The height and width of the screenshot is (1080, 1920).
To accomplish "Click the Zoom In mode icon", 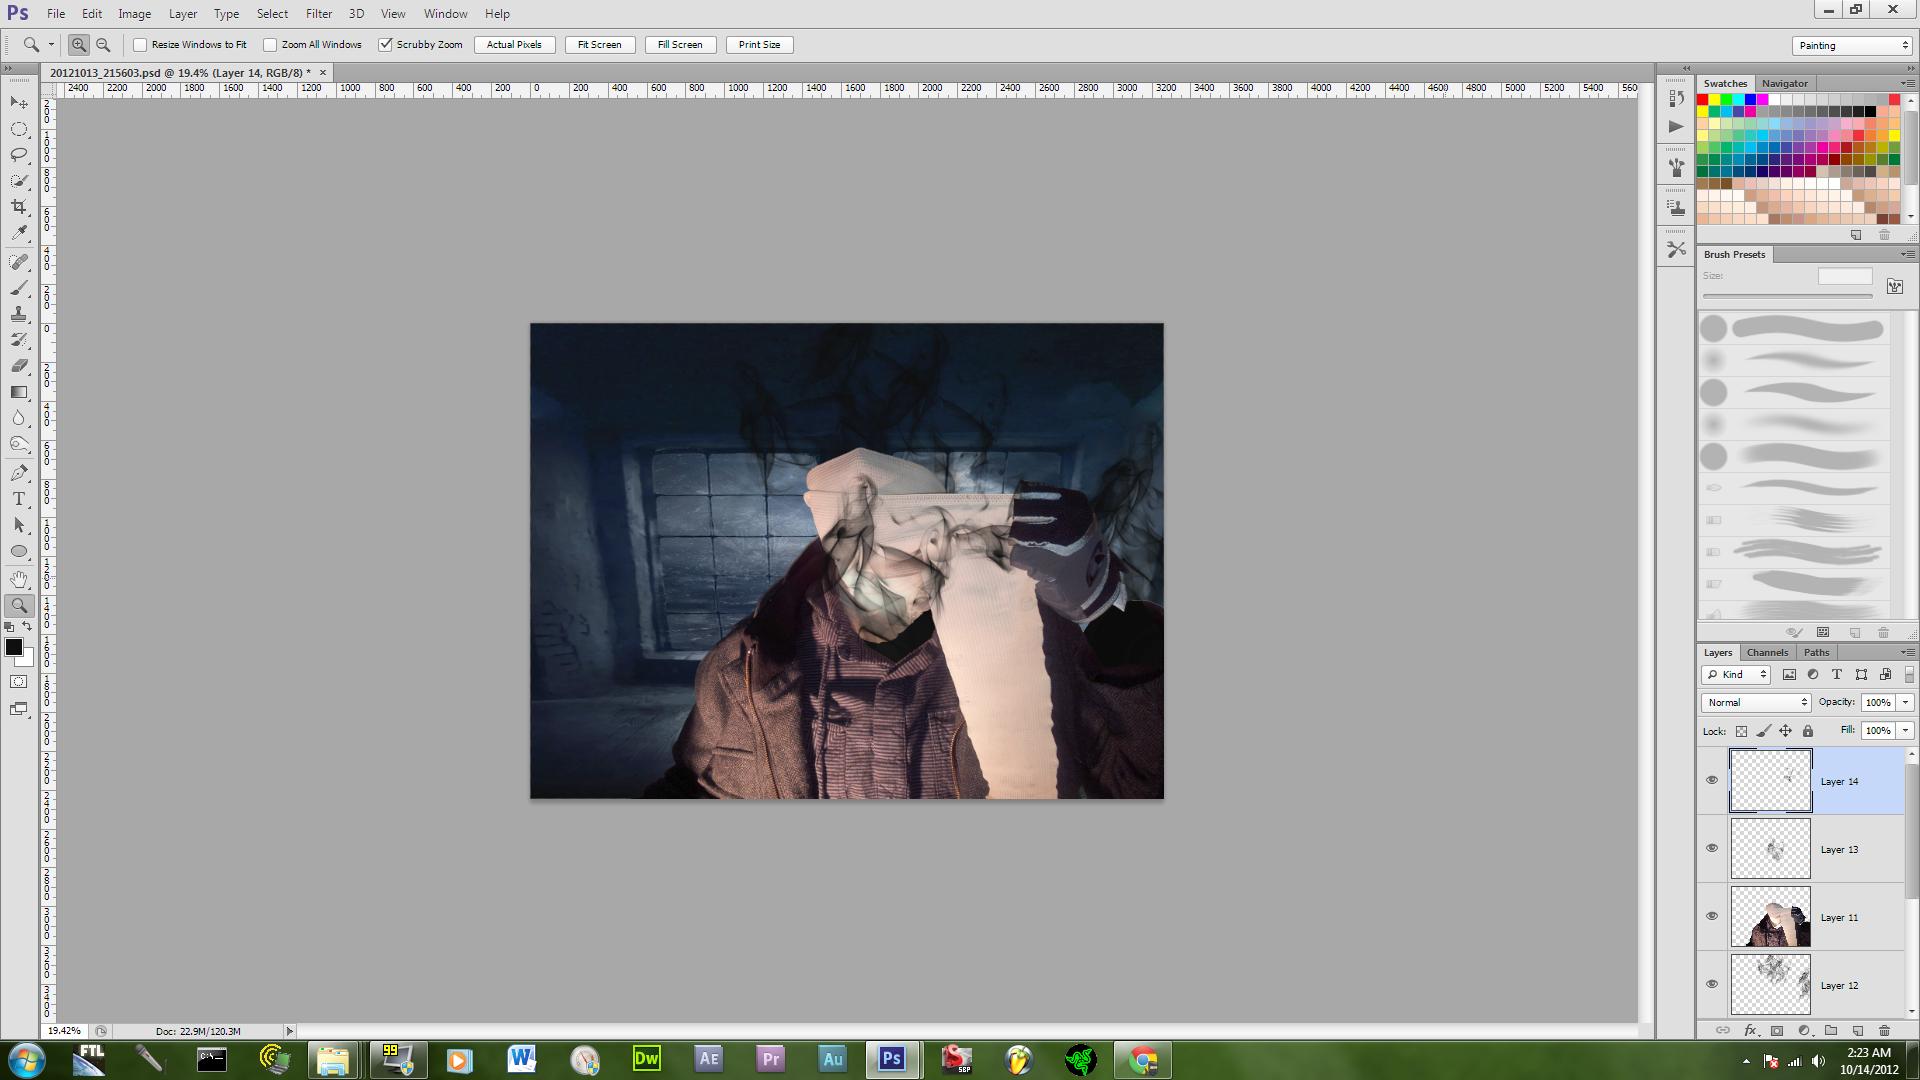I will click(78, 45).
